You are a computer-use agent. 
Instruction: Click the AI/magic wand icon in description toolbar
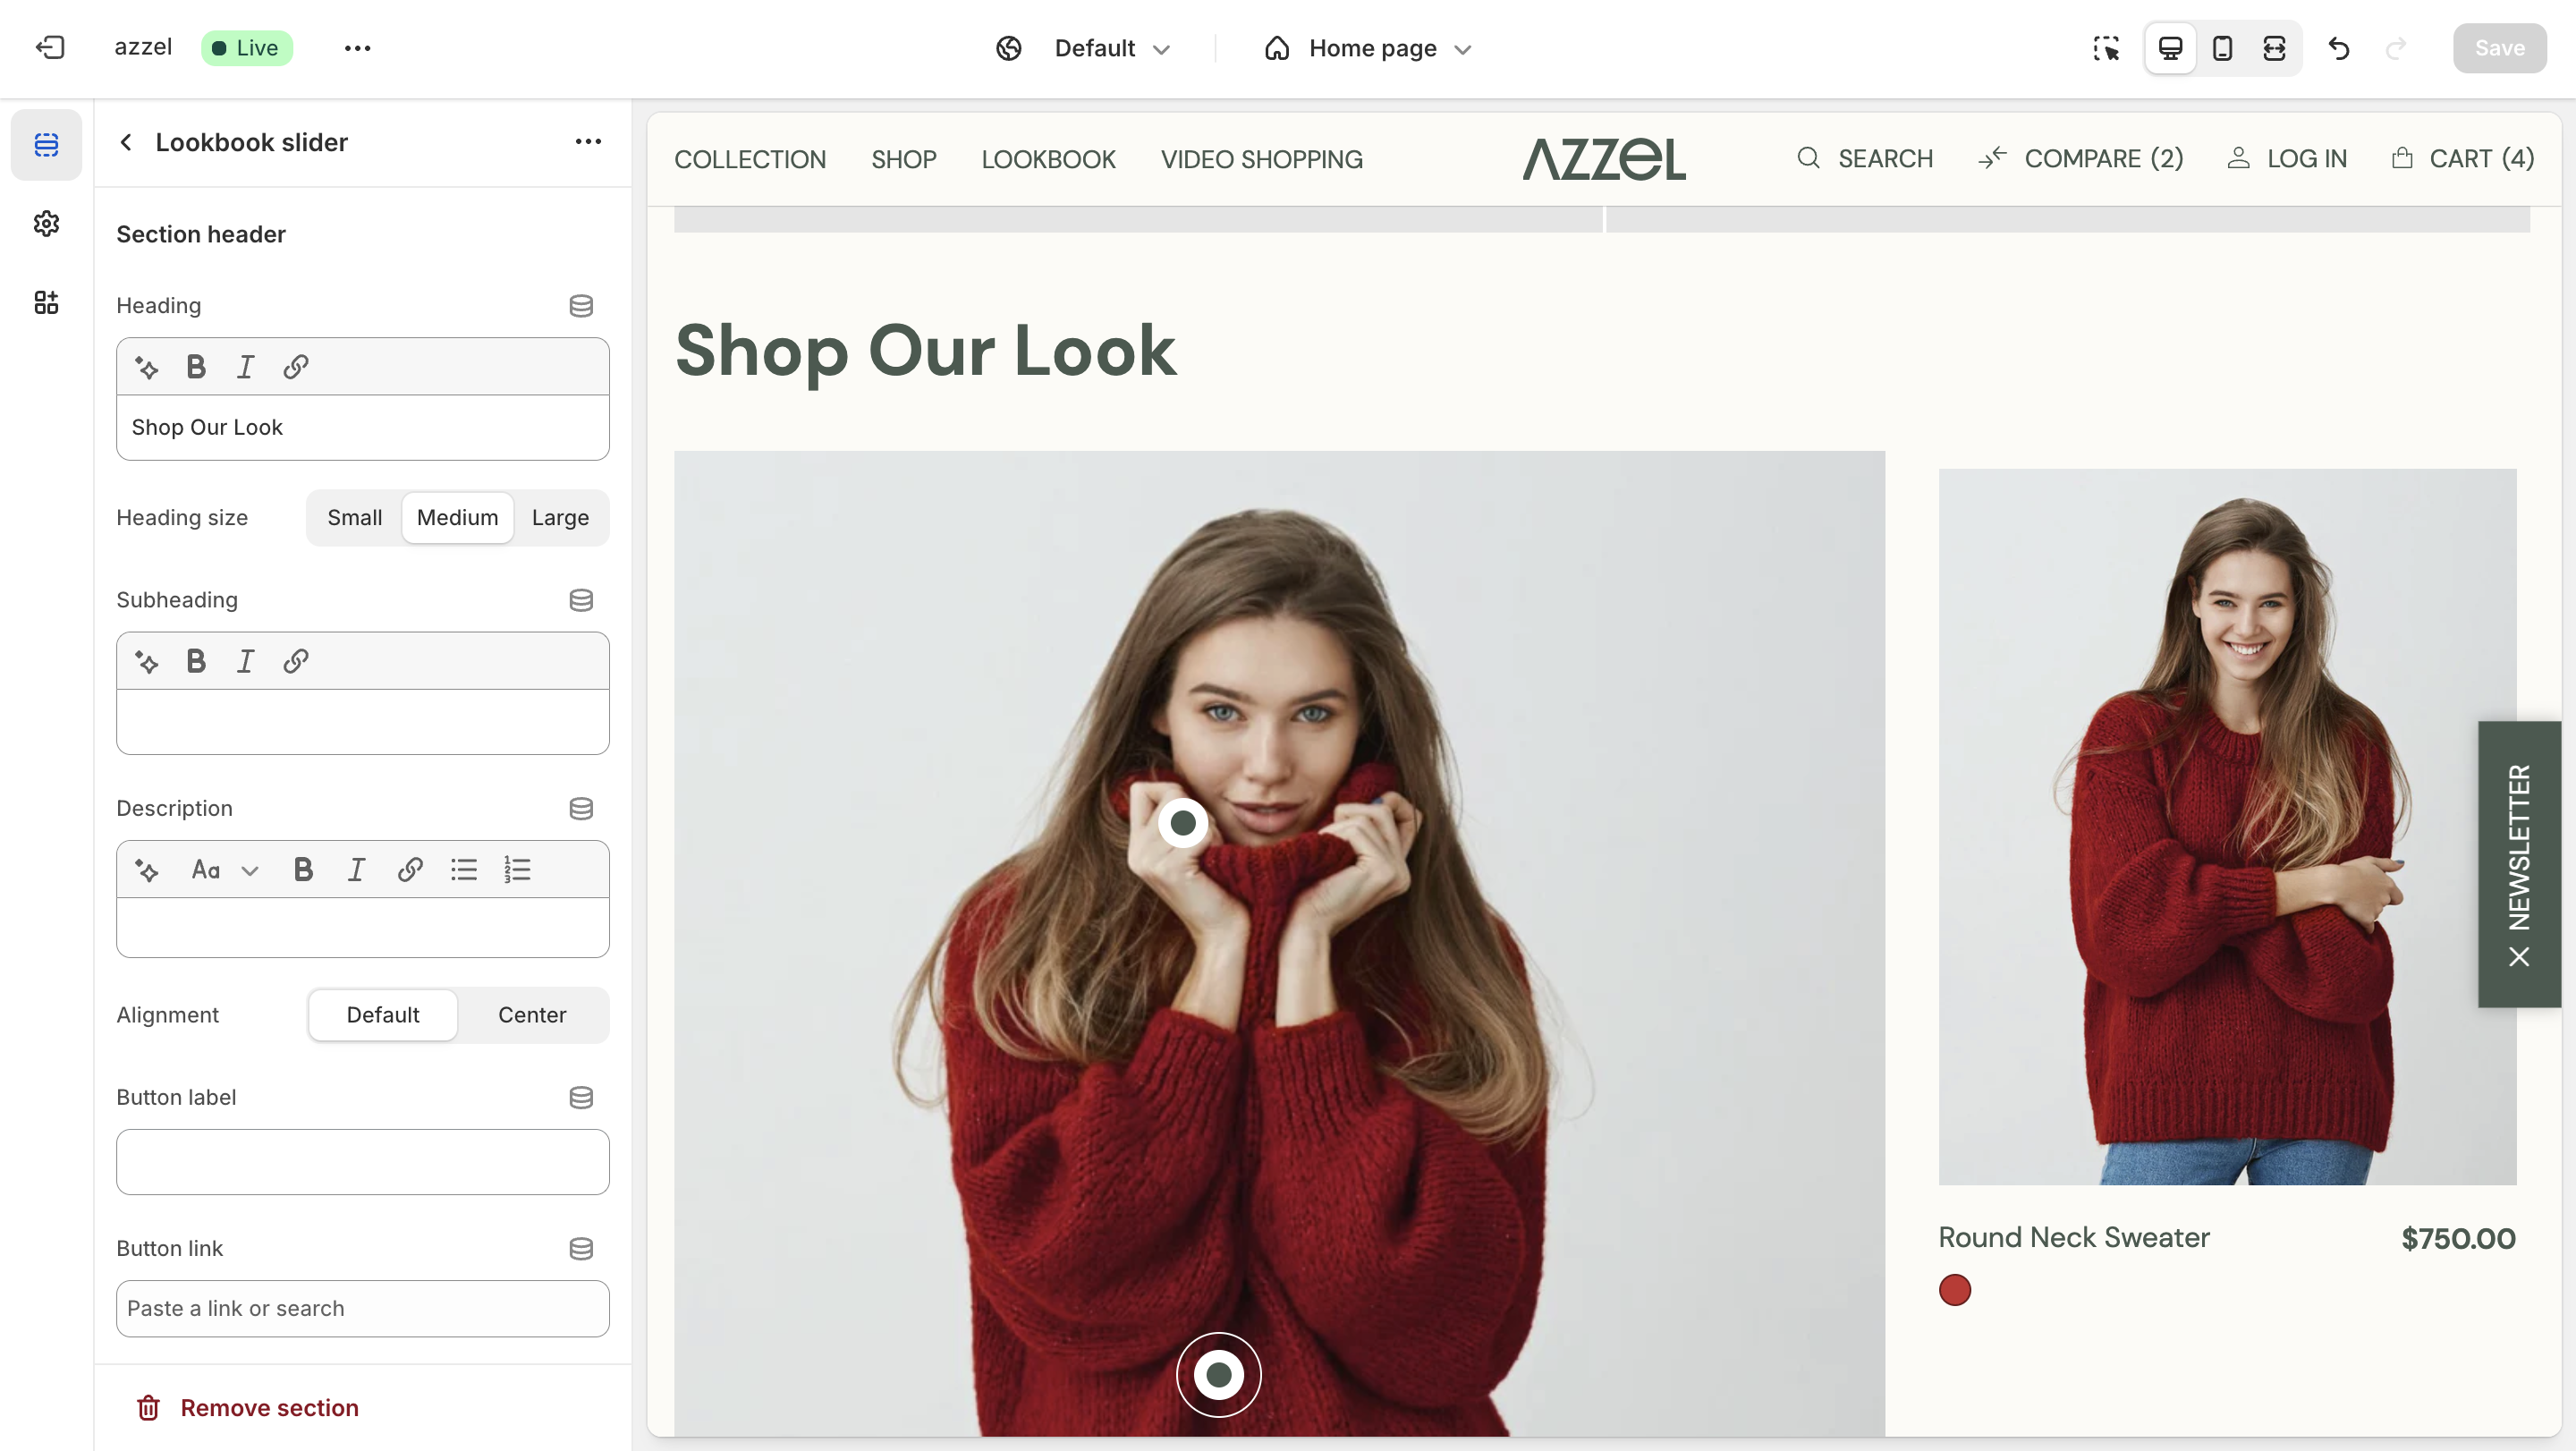(x=148, y=870)
